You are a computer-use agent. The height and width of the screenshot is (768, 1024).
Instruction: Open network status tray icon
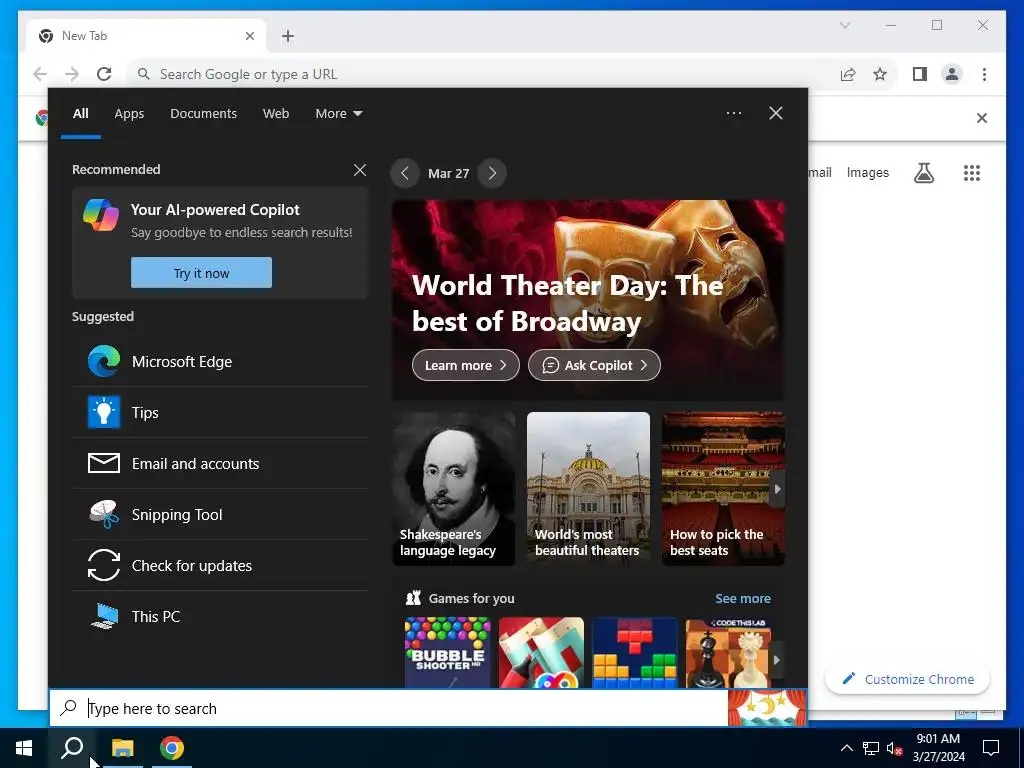click(871, 748)
